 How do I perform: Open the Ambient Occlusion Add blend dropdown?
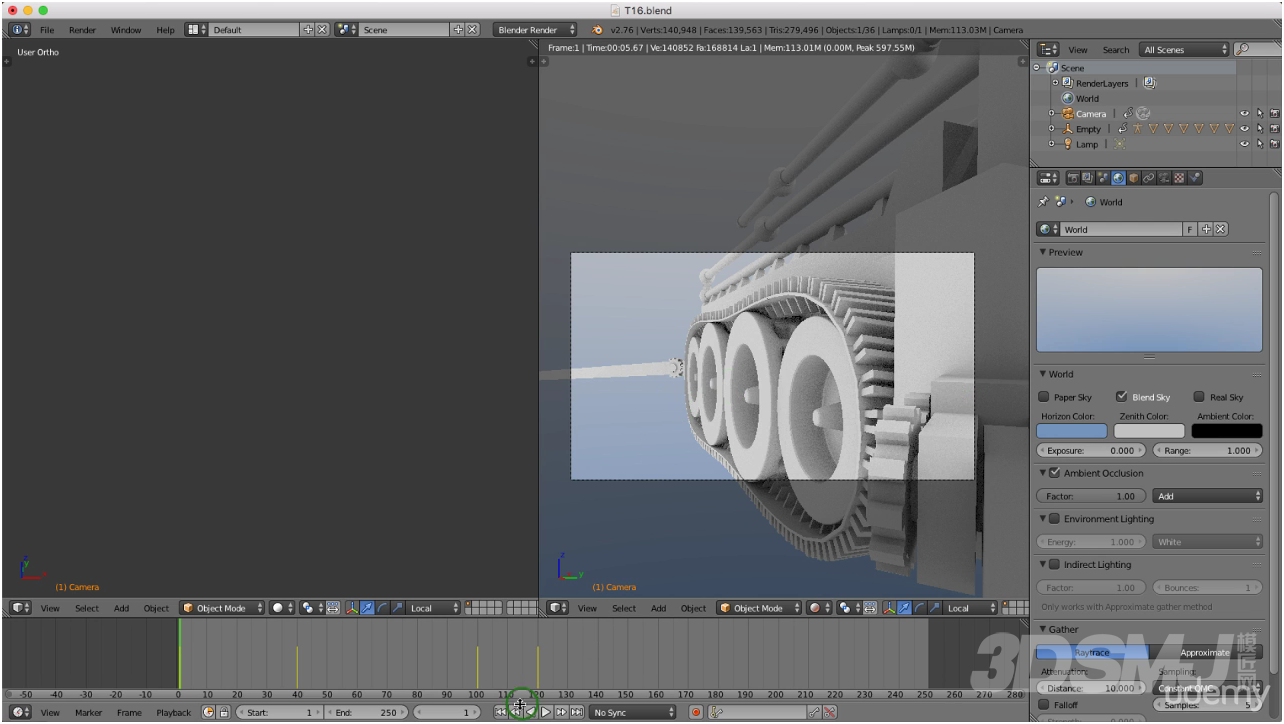pyautogui.click(x=1208, y=496)
